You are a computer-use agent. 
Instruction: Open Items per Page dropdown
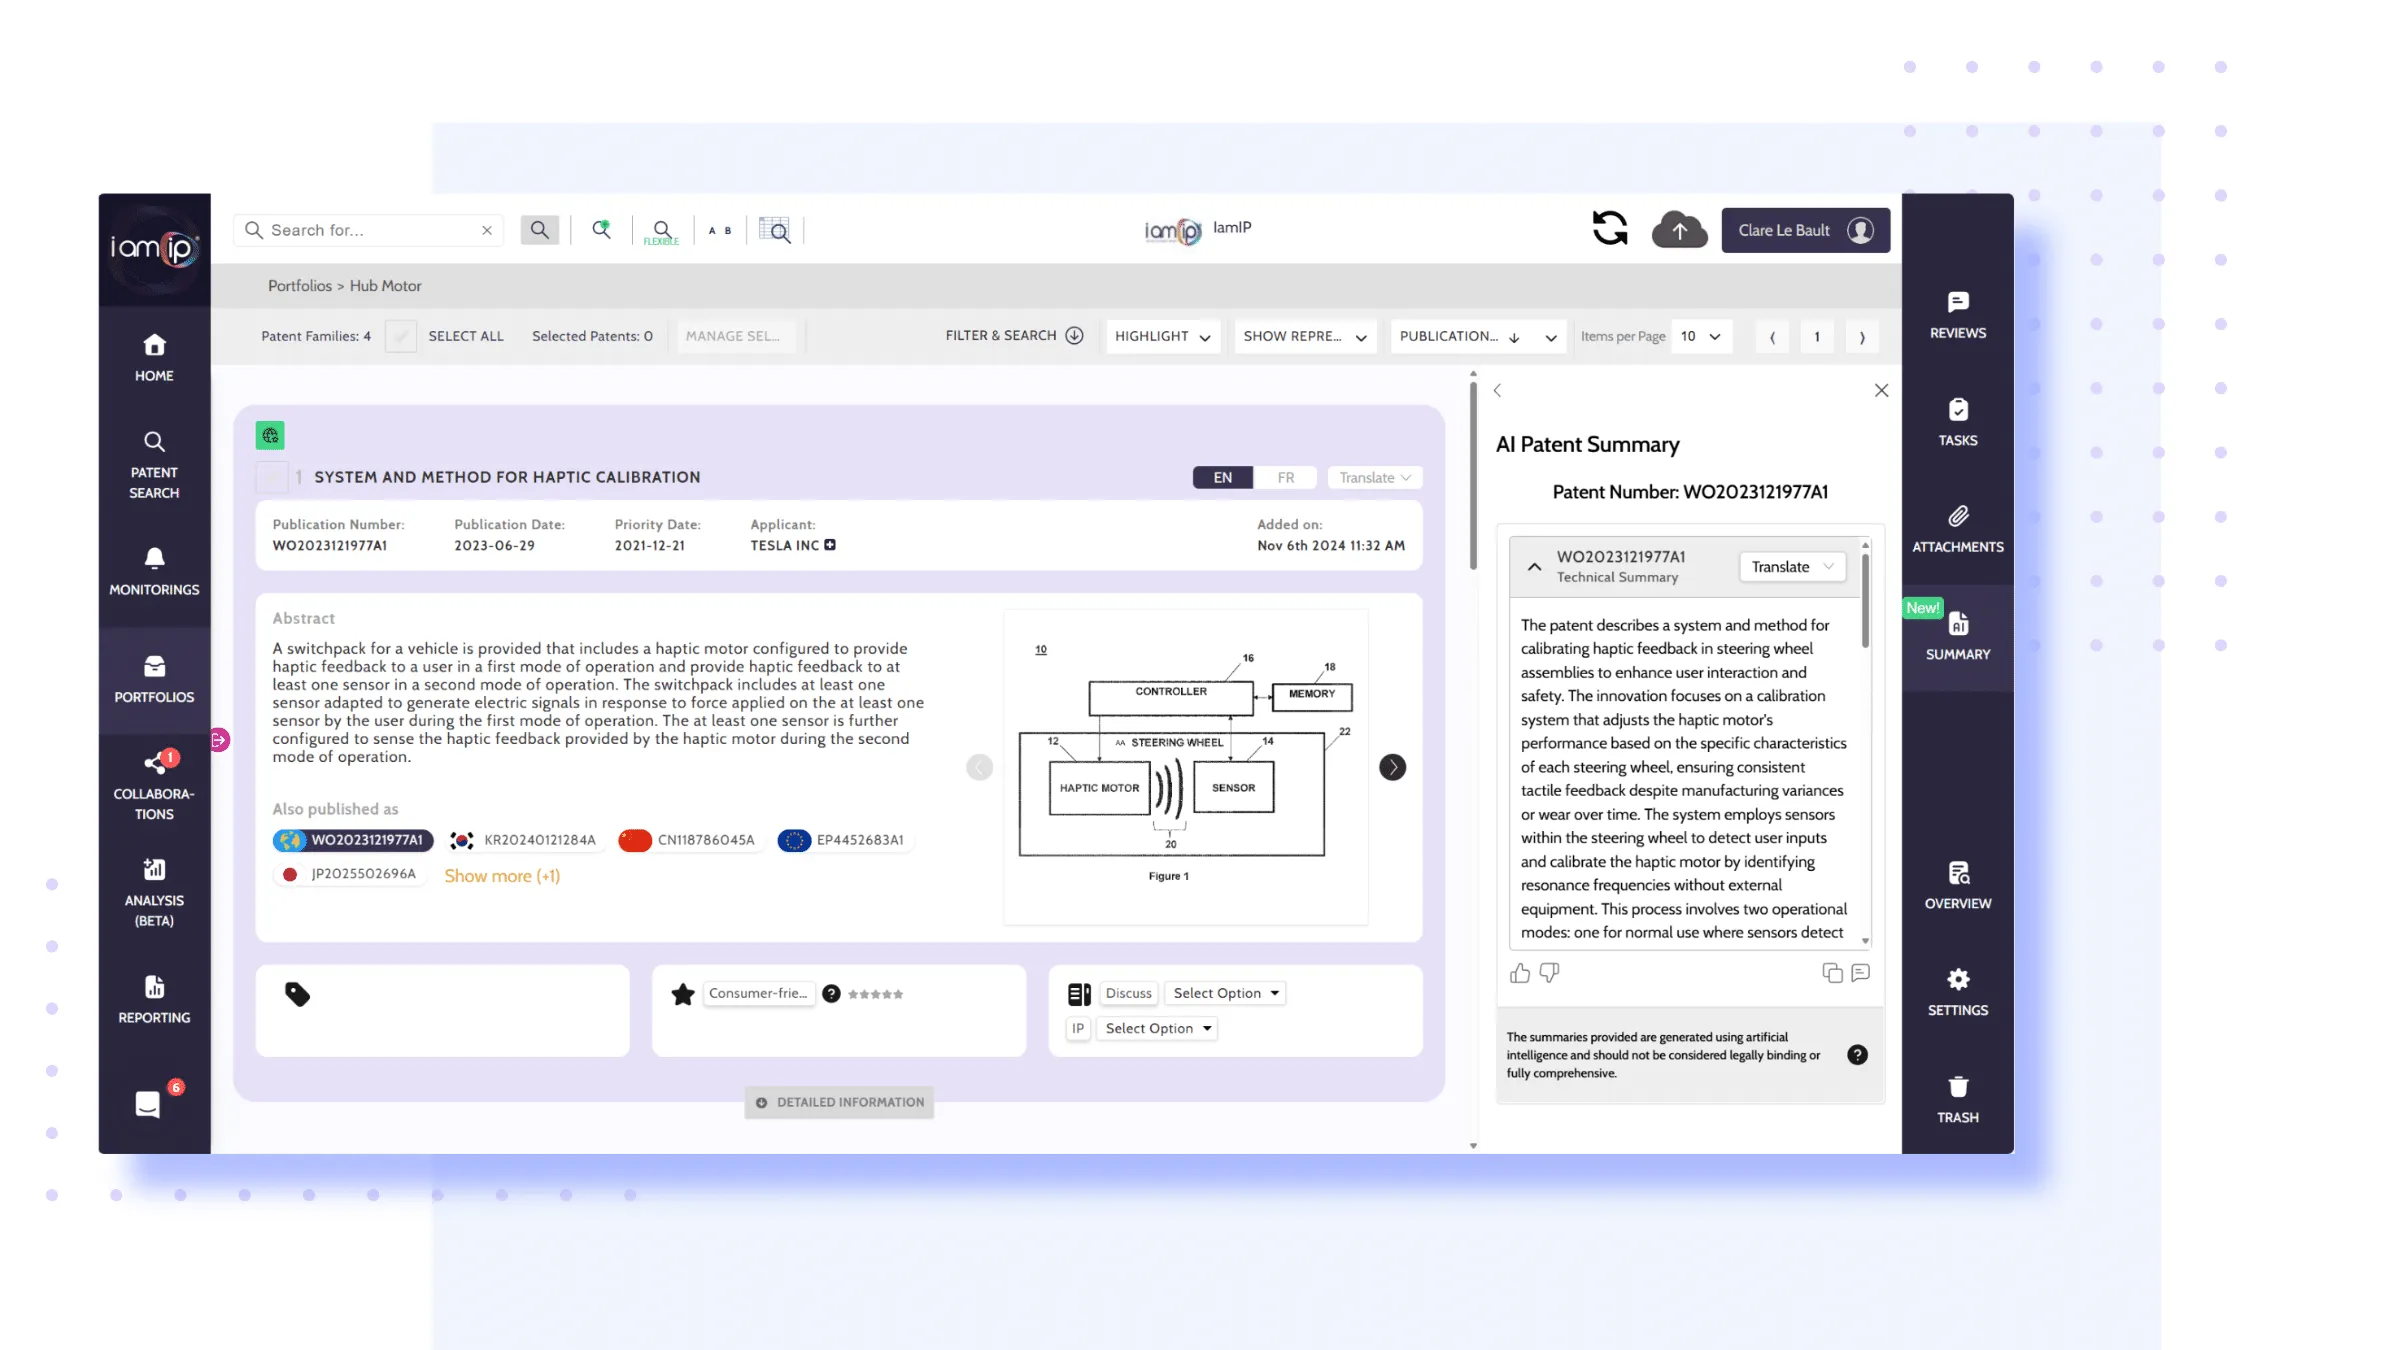[x=1700, y=336]
